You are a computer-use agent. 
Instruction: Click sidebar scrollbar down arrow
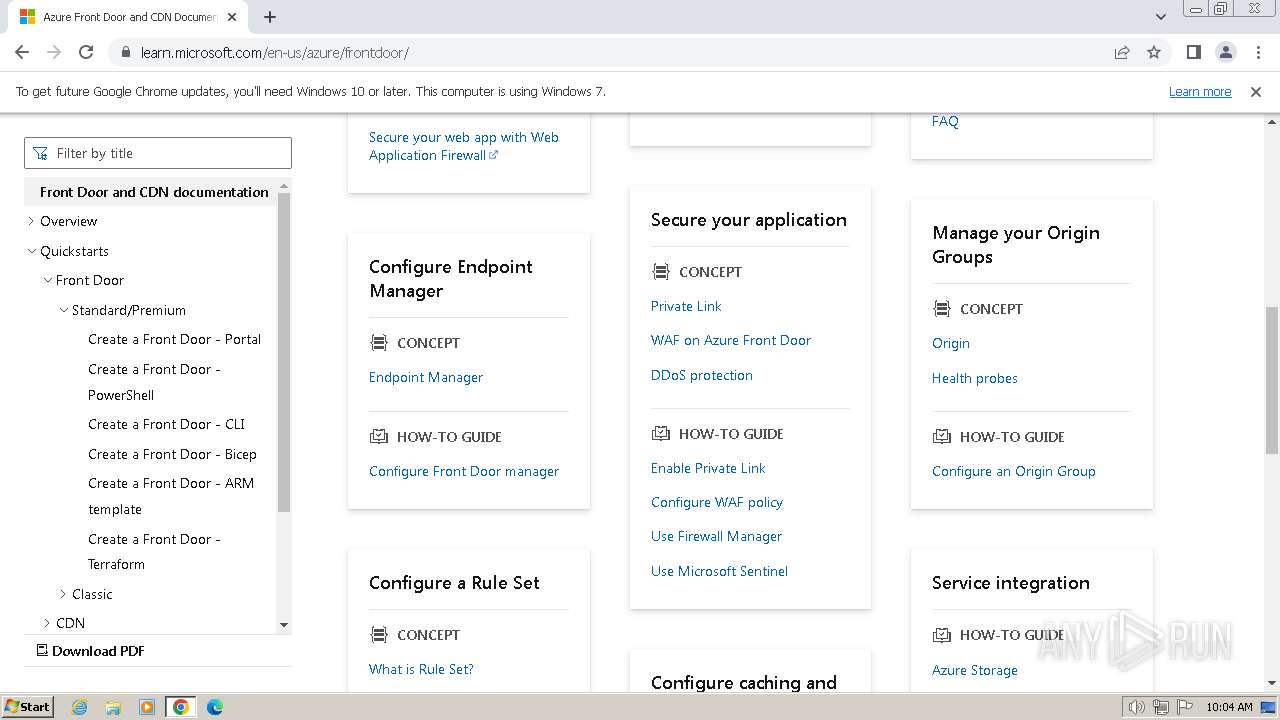coord(284,625)
